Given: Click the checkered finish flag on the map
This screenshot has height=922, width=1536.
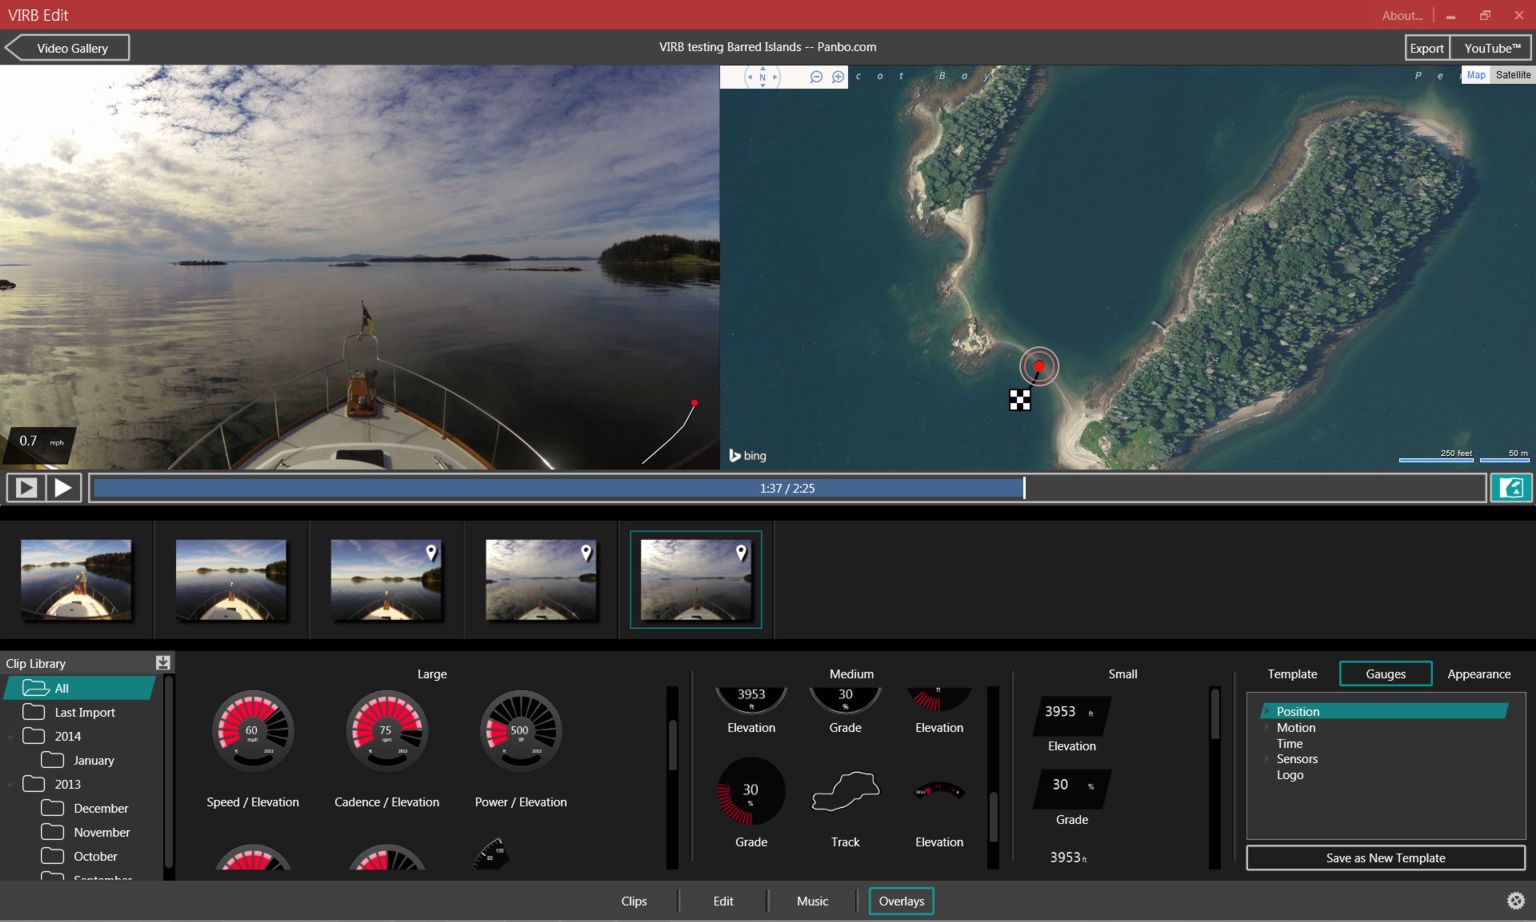Looking at the screenshot, I should point(1020,400).
